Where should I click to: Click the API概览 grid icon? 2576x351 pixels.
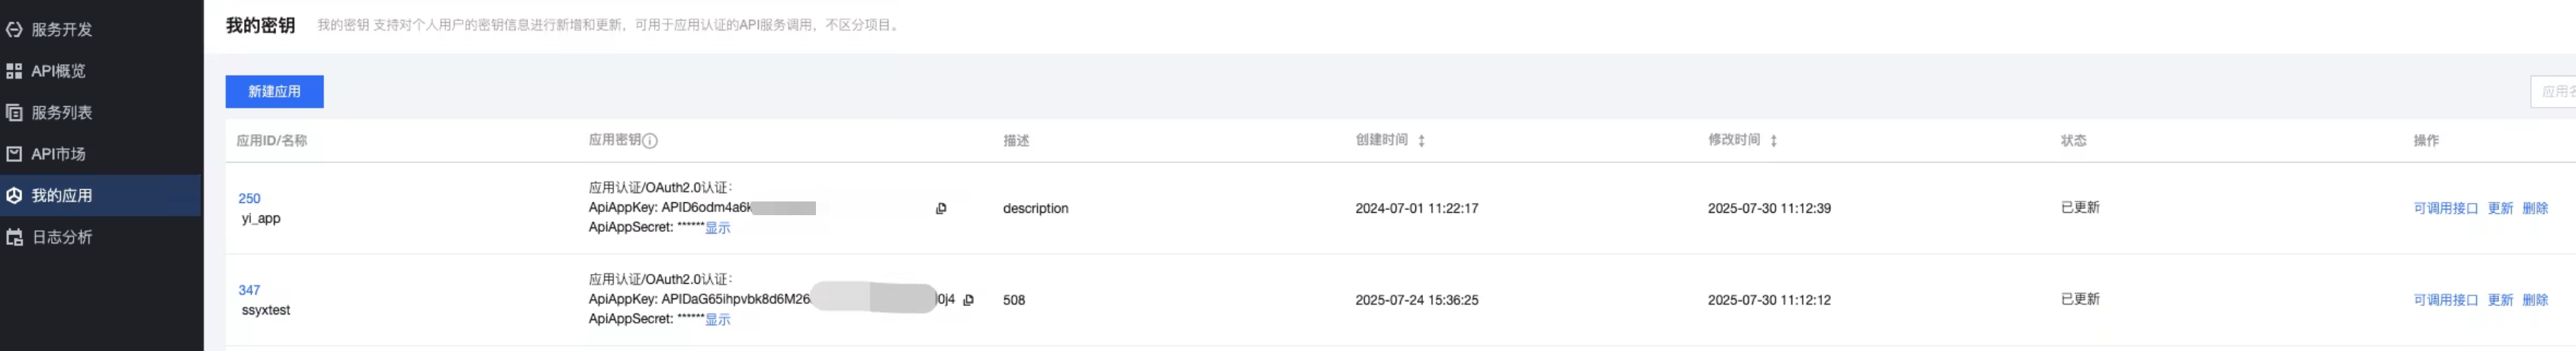[x=14, y=71]
